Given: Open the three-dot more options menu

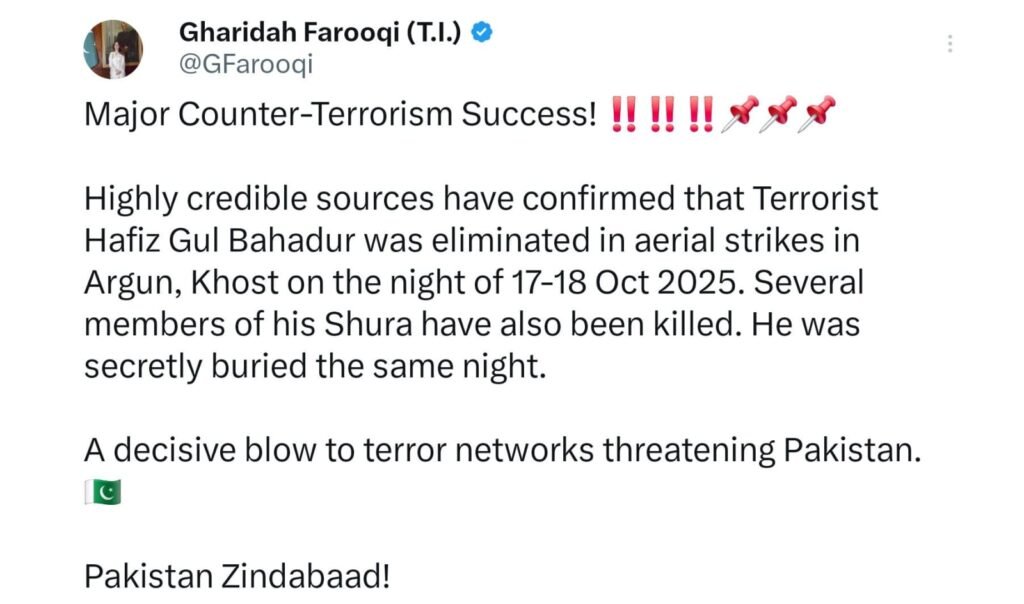Looking at the screenshot, I should click(949, 44).
